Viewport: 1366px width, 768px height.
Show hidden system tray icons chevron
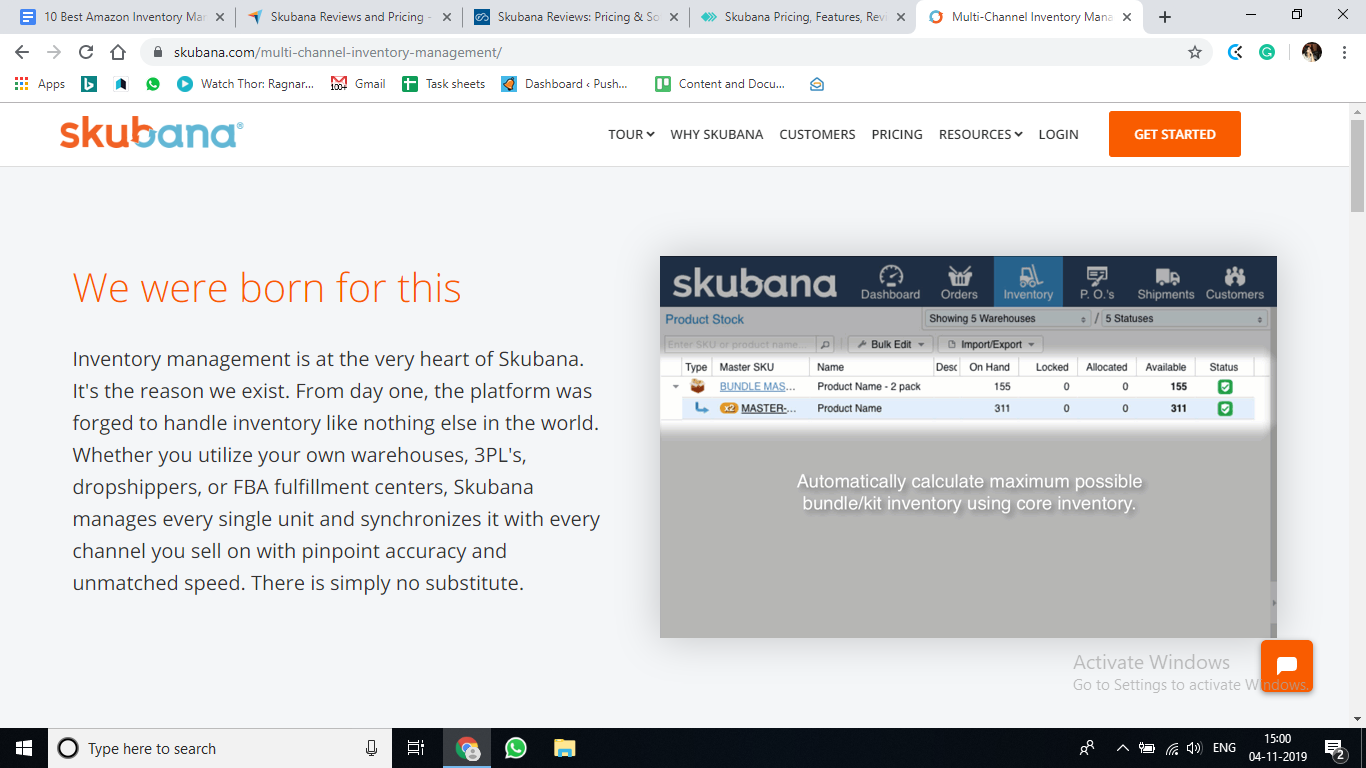point(1122,748)
